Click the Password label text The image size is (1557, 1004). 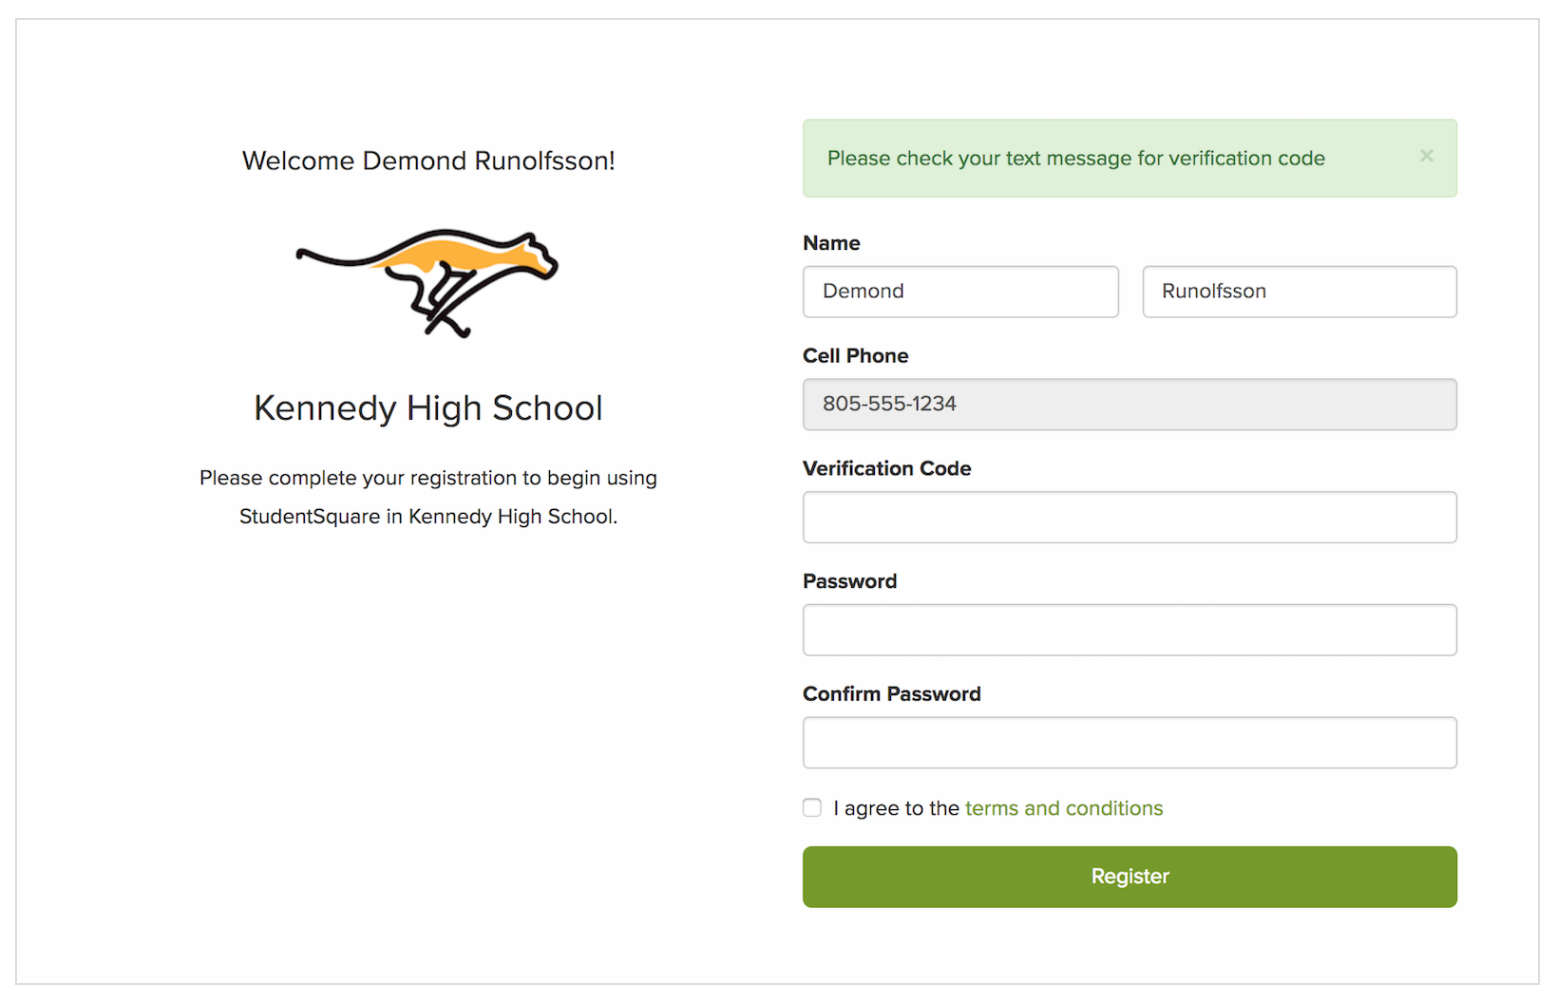tap(849, 581)
